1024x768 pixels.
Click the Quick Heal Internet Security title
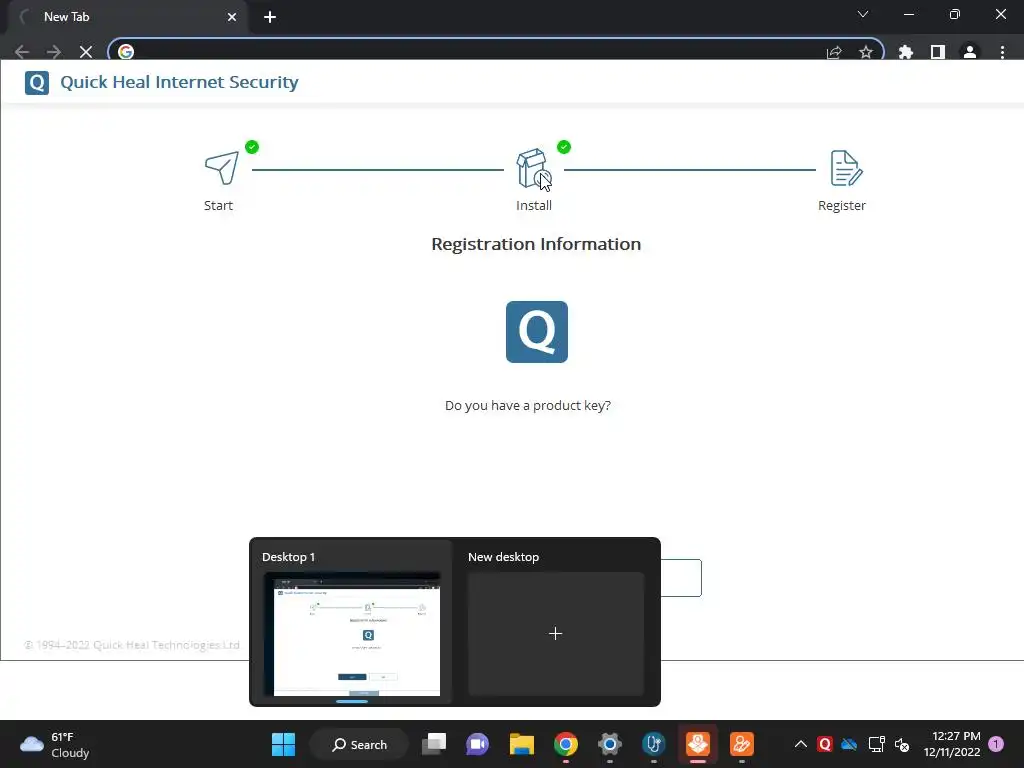[180, 82]
